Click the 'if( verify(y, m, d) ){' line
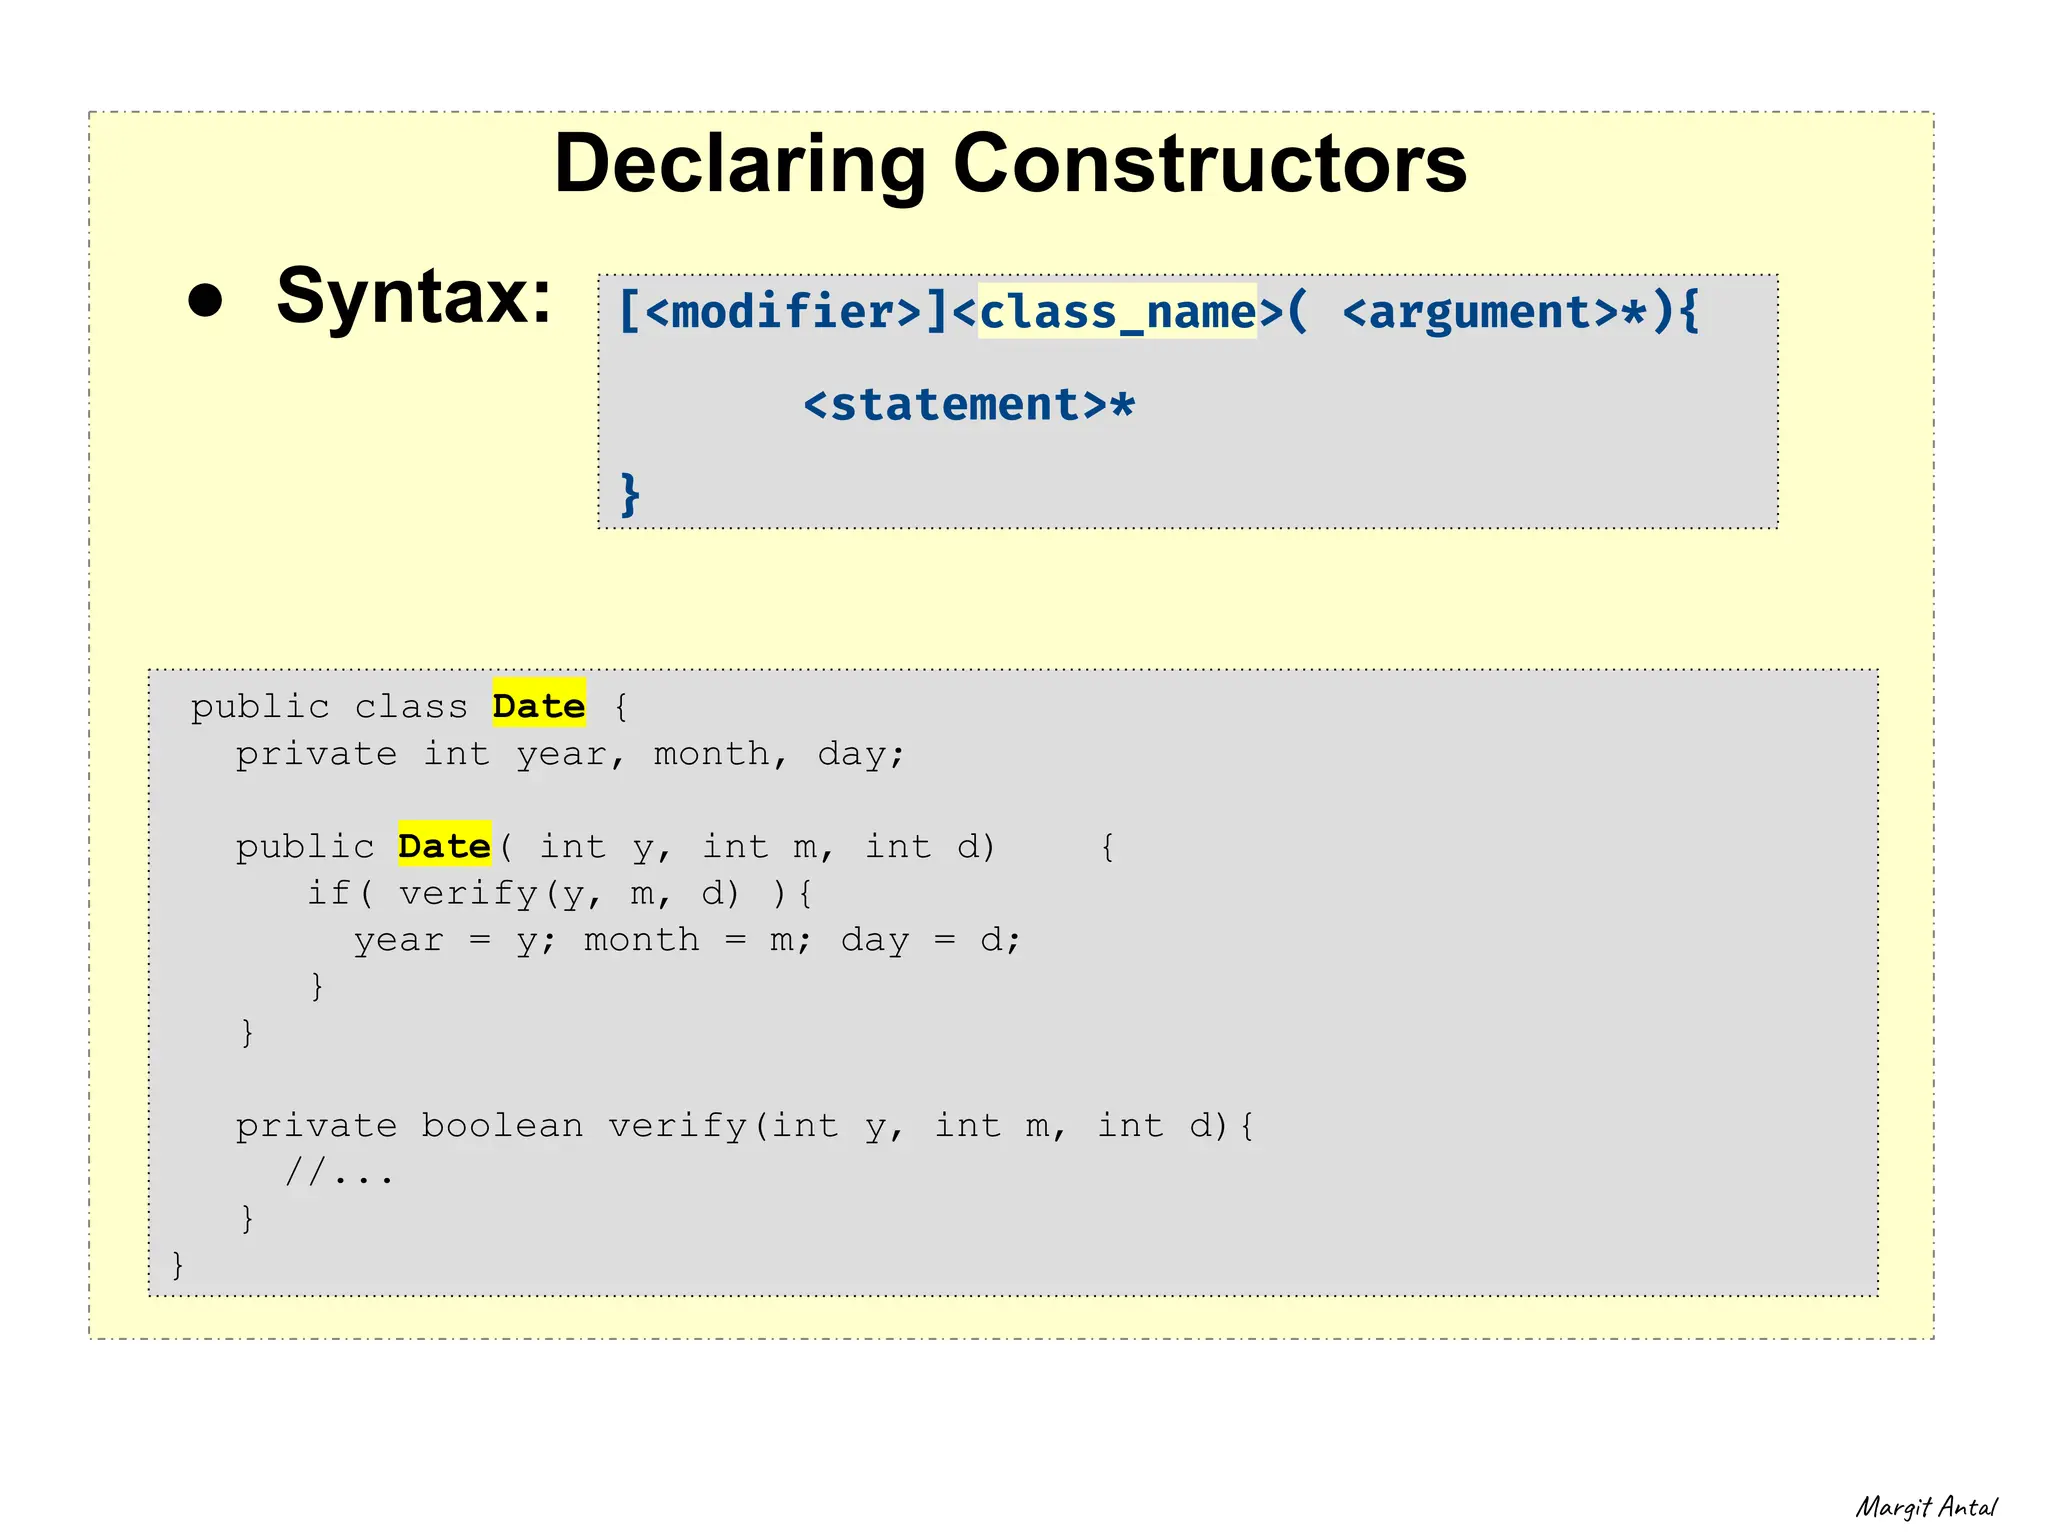This screenshot has height=1537, width=2048. click(560, 893)
